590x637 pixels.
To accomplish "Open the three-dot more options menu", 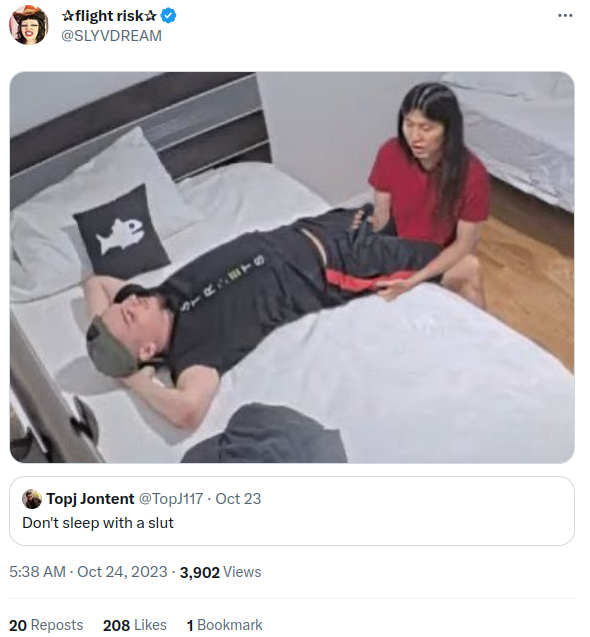I will tap(565, 15).
